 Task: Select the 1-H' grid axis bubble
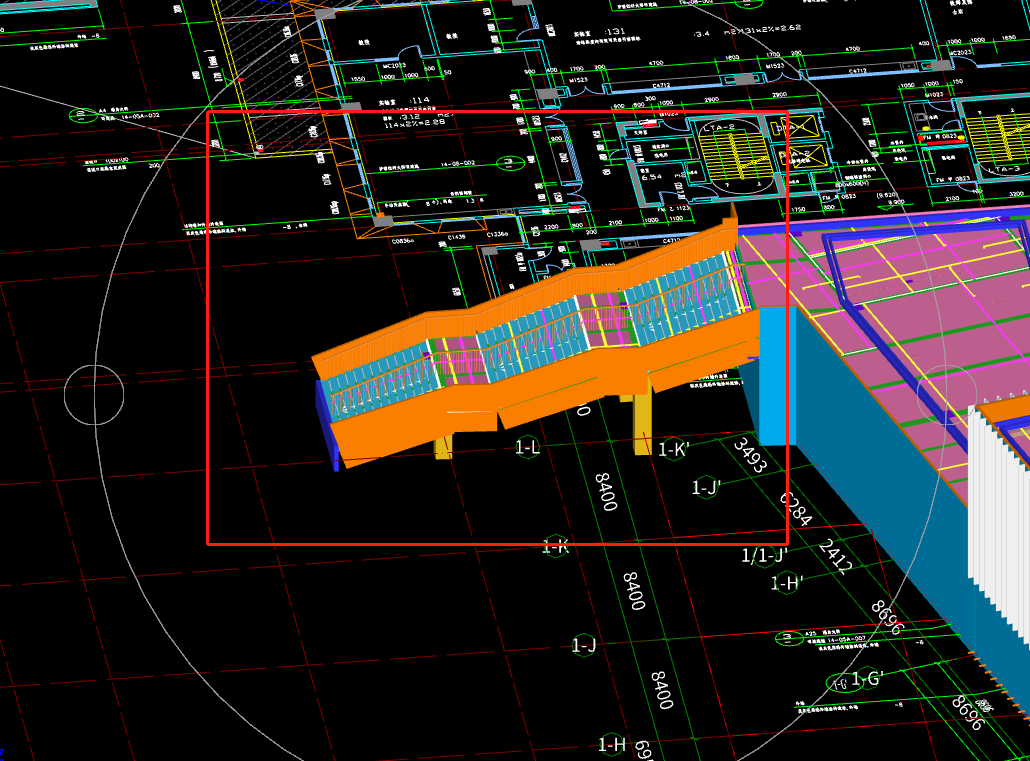coord(786,582)
